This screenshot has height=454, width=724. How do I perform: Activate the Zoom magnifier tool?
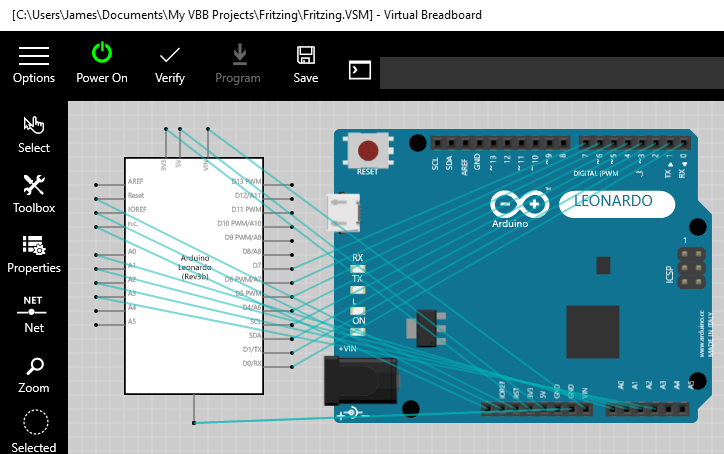tap(34, 375)
